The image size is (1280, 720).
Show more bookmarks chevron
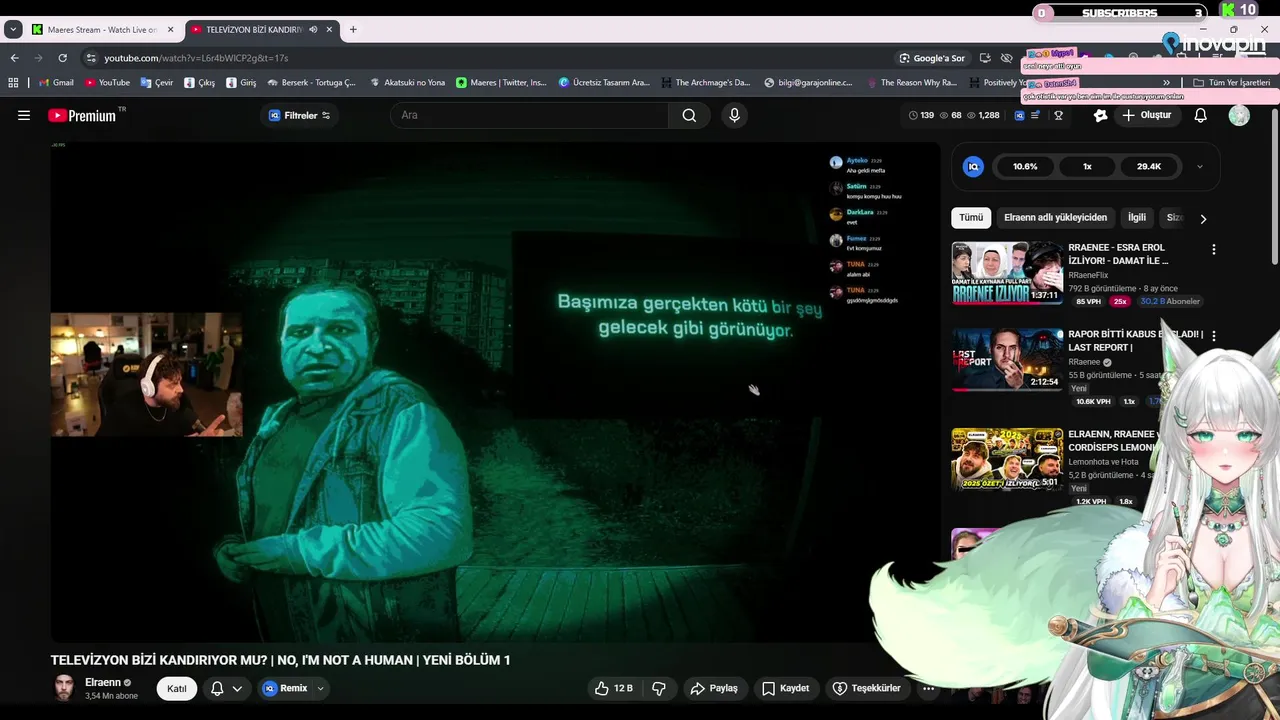click(1166, 83)
